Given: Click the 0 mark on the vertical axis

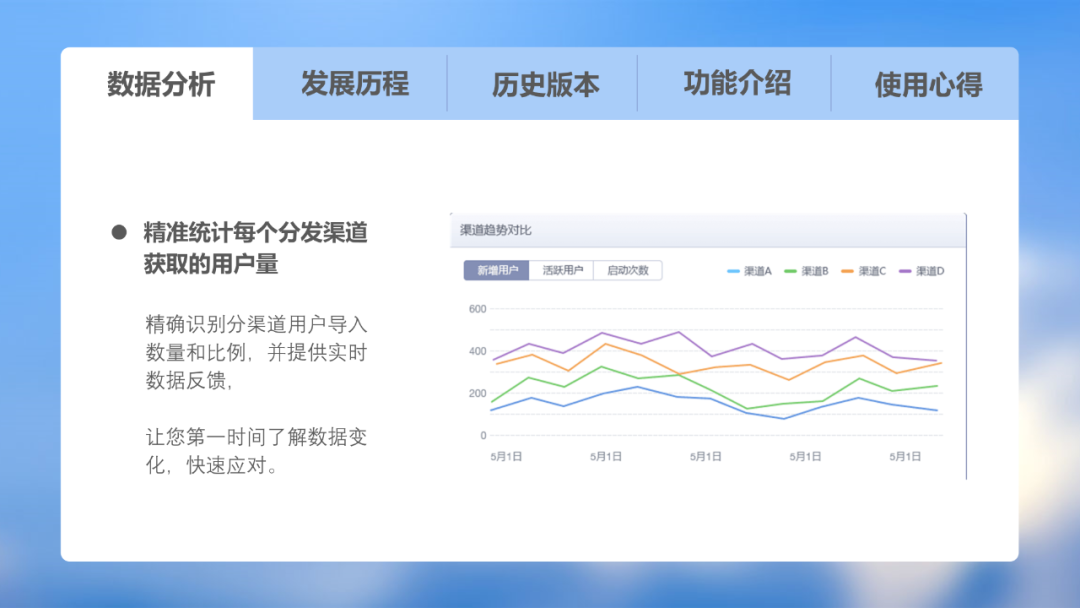Looking at the screenshot, I should tap(481, 434).
